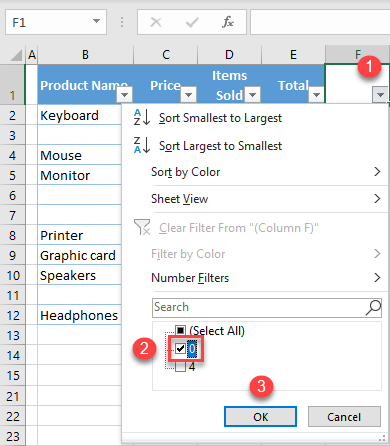This screenshot has width=390, height=446.
Task: Check the 4 value checkbox
Action: coord(180,367)
